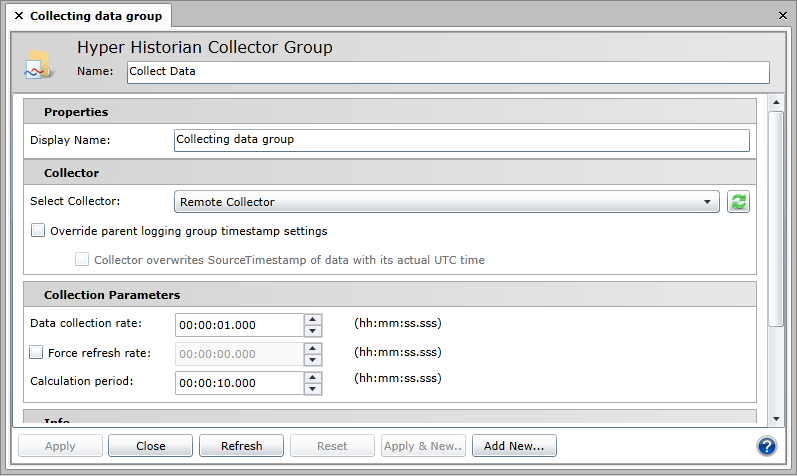Toggle the Force refresh rate checkbox

(x=37, y=352)
